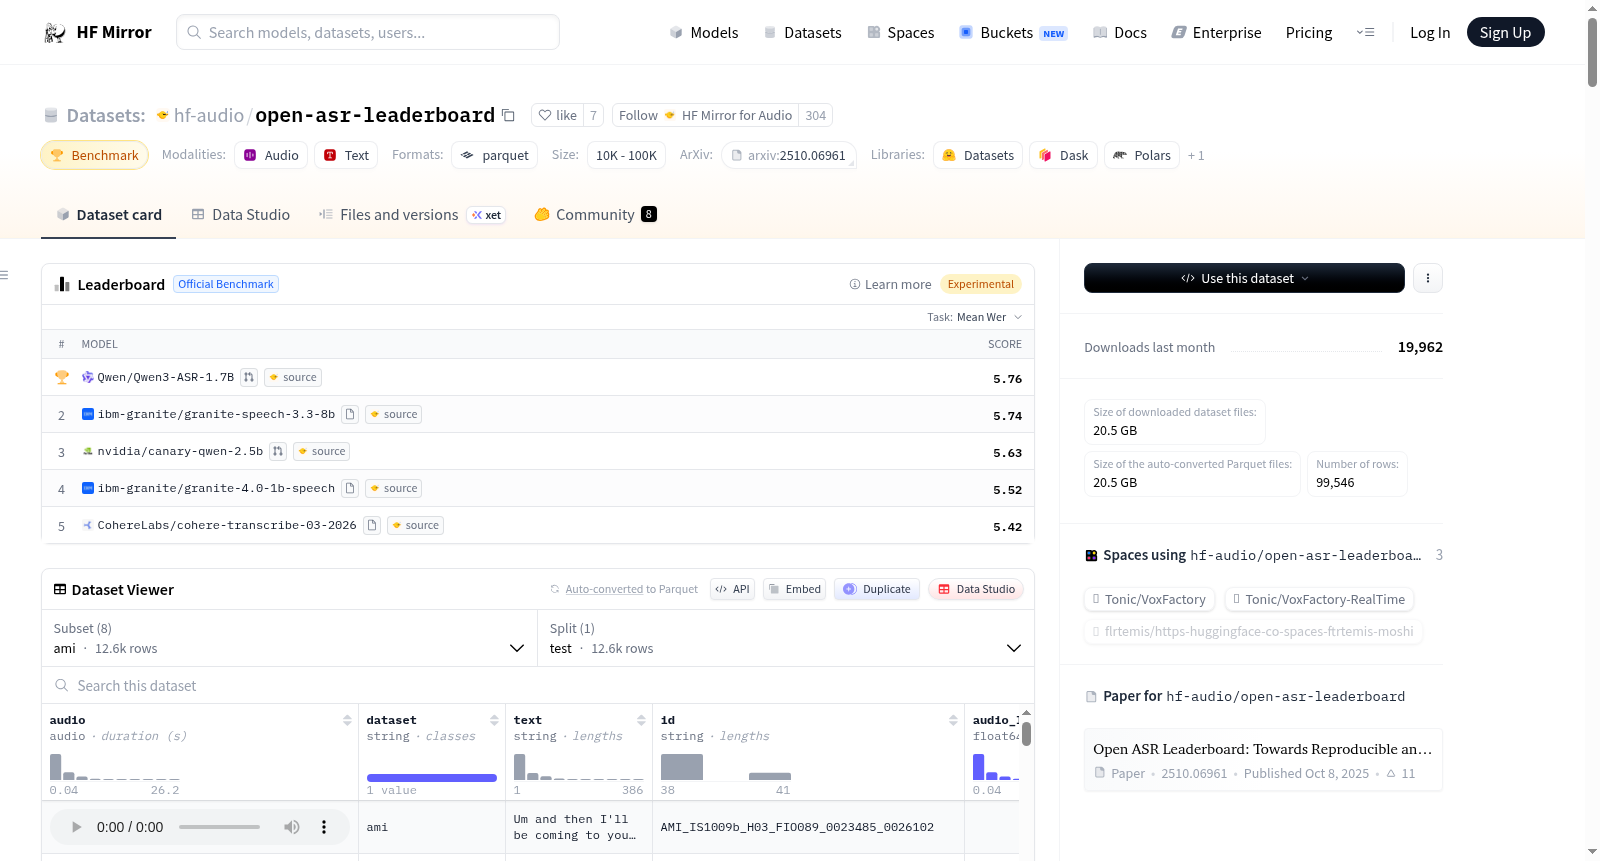Open the Open ASR Leaderboard paper card
This screenshot has height=861, width=1600.
pyautogui.click(x=1263, y=760)
